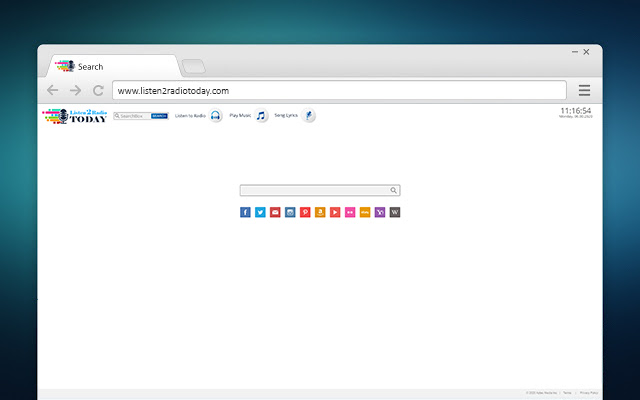Click the 11:16:54 clock display
Viewport: 640px width, 400px height.
pyautogui.click(x=576, y=111)
